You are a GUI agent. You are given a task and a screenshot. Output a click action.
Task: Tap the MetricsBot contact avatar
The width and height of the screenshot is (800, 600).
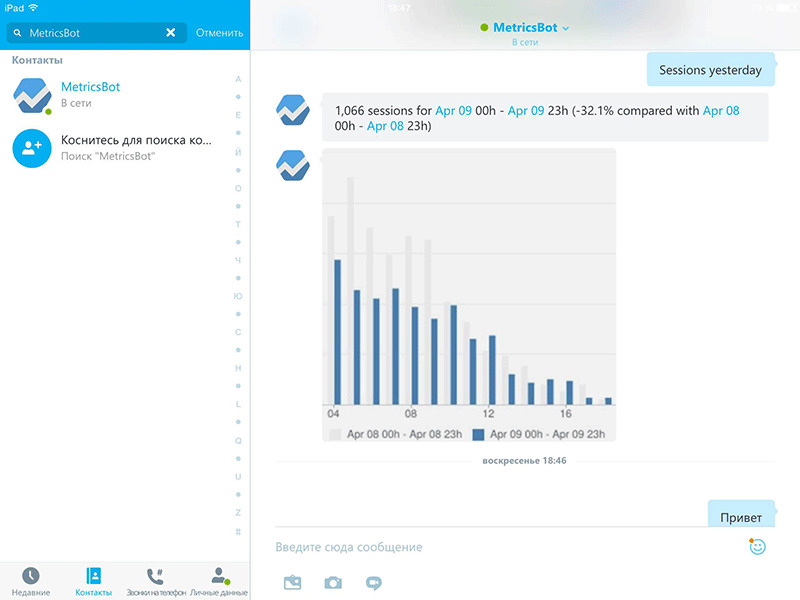click(32, 95)
